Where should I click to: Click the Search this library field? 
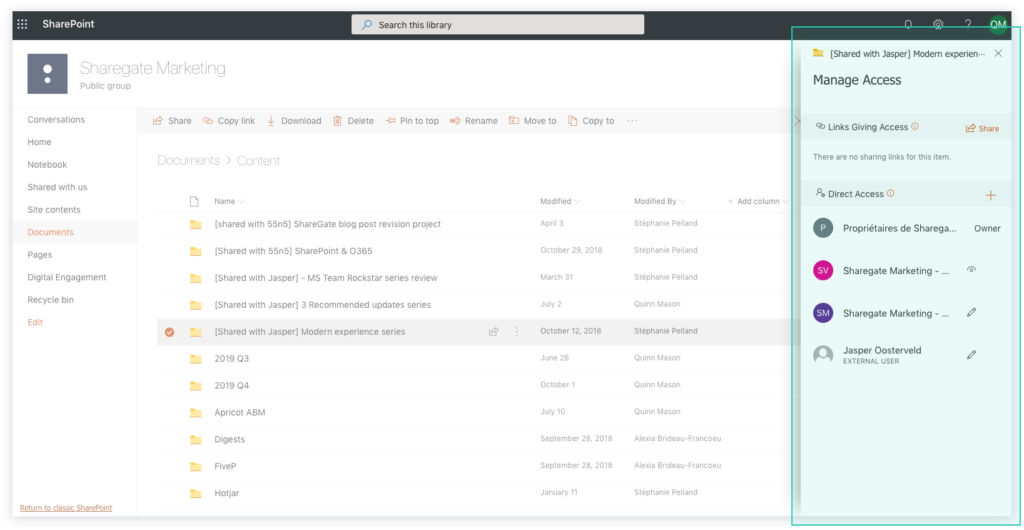[498, 25]
